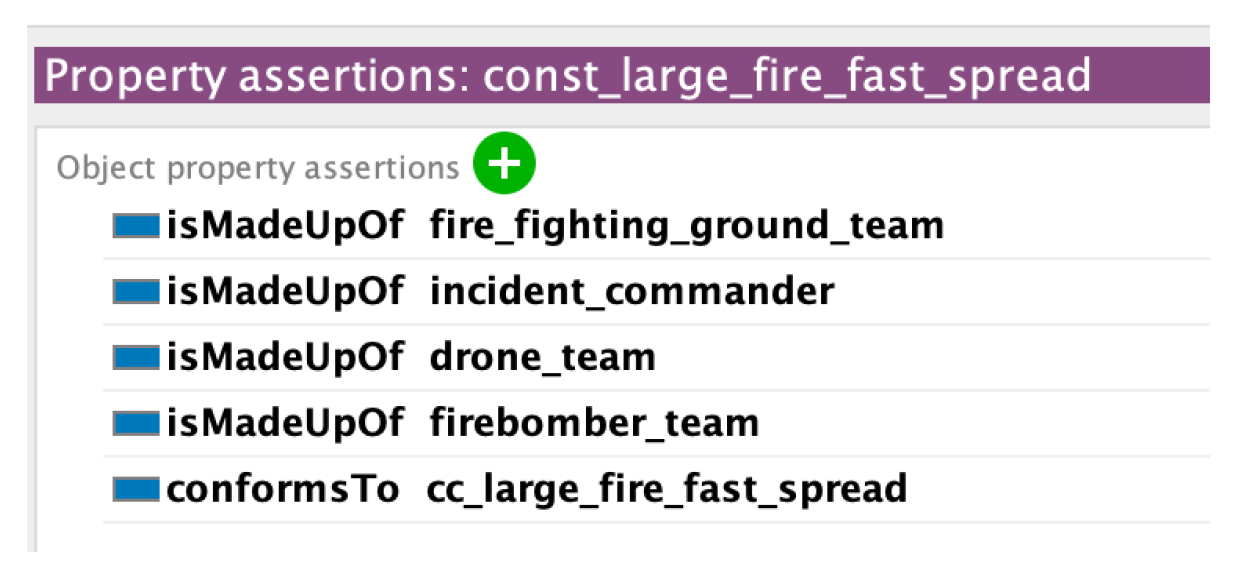Click blue icon beside firebomber_team assertion
Screen dimensions: 1248x579
136,423
